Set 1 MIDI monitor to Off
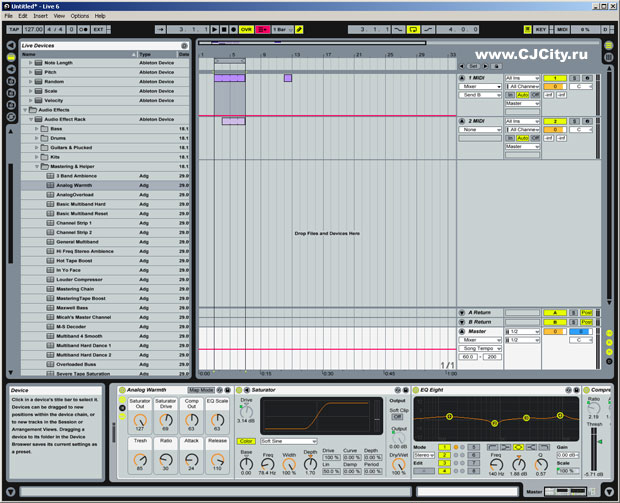The height and width of the screenshot is (503, 620). pos(535,95)
